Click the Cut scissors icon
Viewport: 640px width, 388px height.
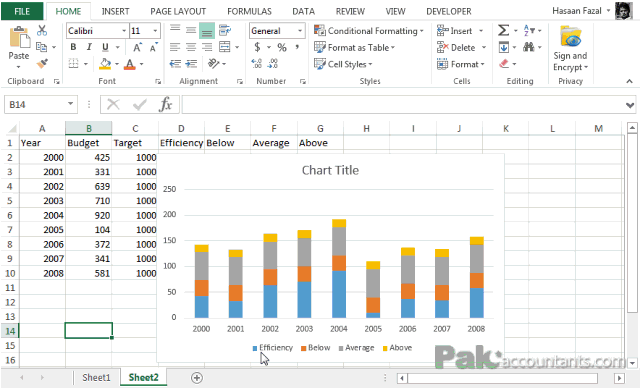coord(42,31)
